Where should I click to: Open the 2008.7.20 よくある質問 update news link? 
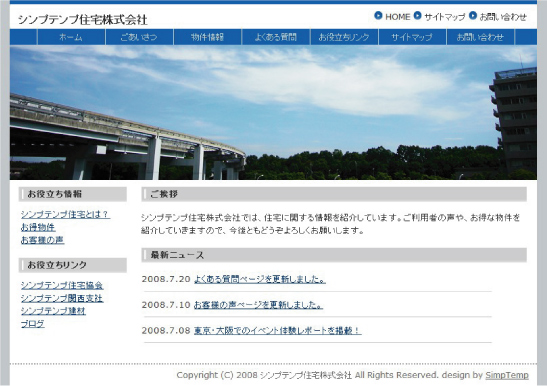[260, 279]
